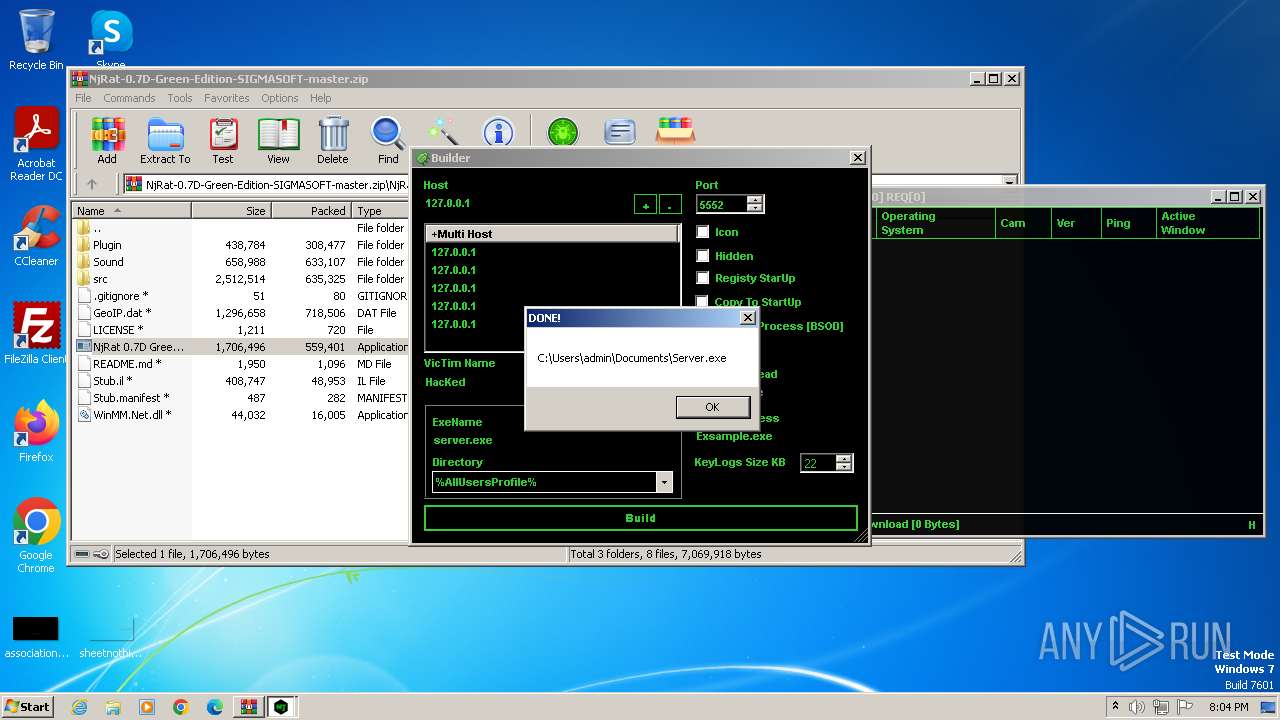The width and height of the screenshot is (1280, 720).
Task: Click the SFX colorful books box icon
Action: click(x=675, y=131)
